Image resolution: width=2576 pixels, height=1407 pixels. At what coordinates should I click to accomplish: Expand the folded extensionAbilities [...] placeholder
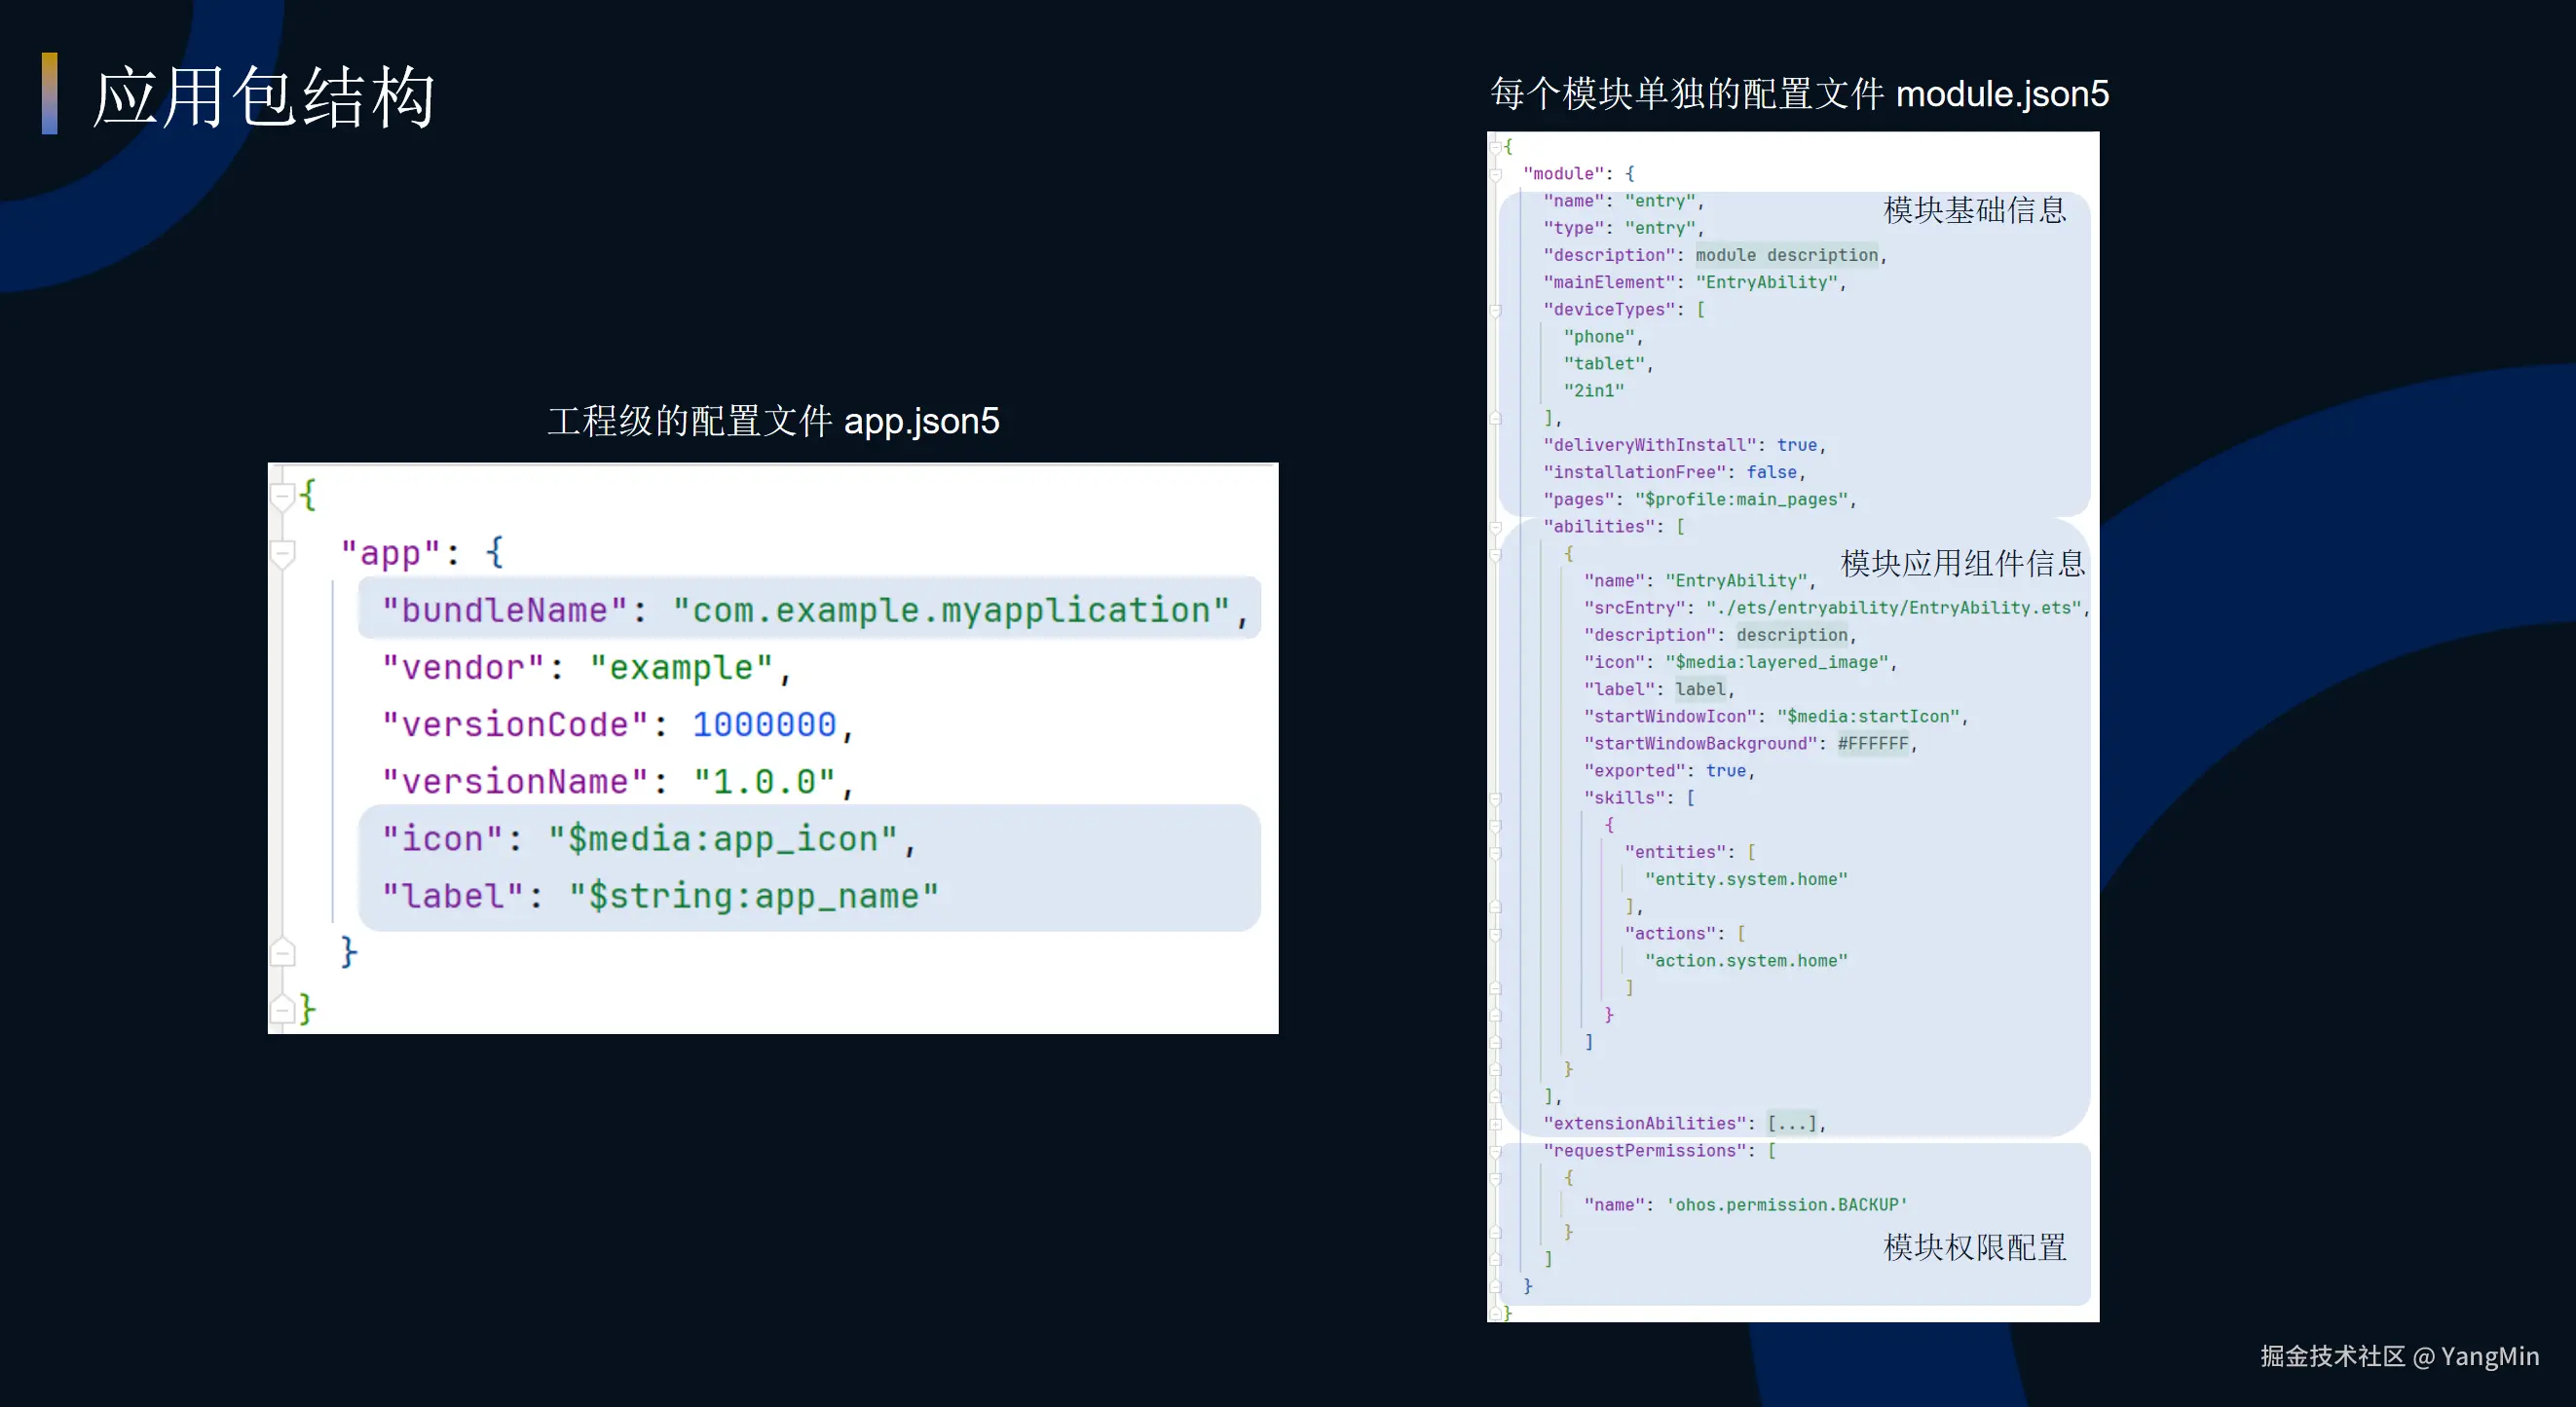coord(1792,1124)
